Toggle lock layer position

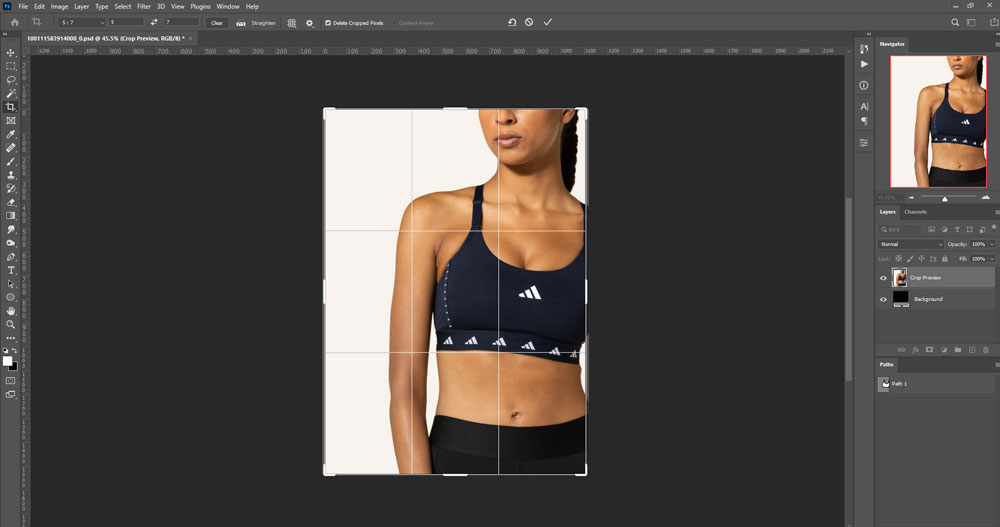pyautogui.click(x=922, y=259)
